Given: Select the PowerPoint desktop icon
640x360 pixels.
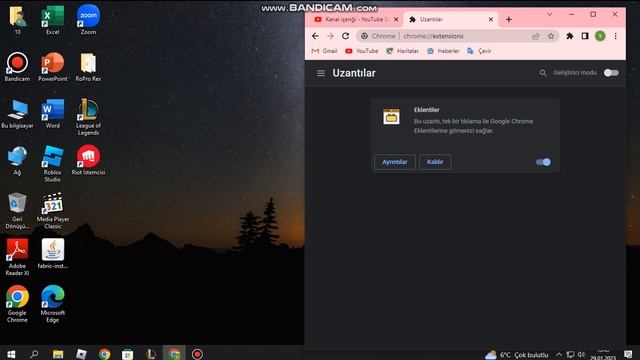Looking at the screenshot, I should click(x=53, y=67).
